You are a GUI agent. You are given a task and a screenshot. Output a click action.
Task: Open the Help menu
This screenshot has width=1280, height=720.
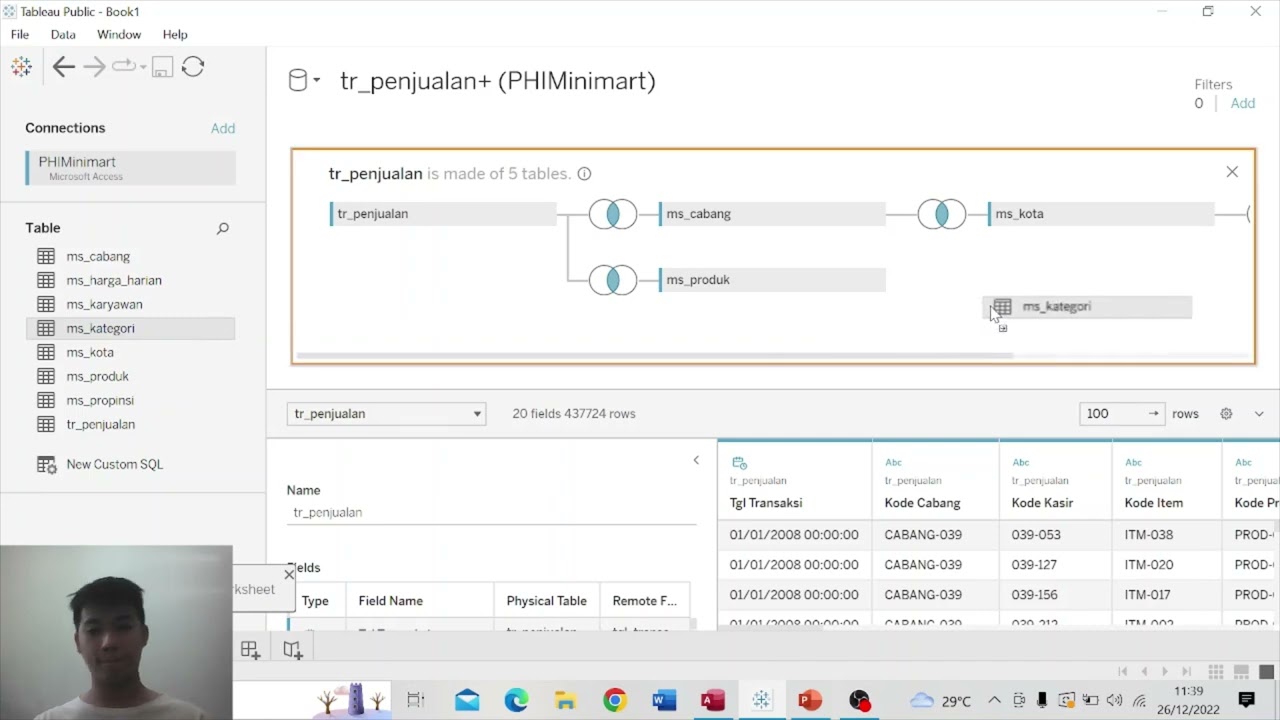(175, 34)
